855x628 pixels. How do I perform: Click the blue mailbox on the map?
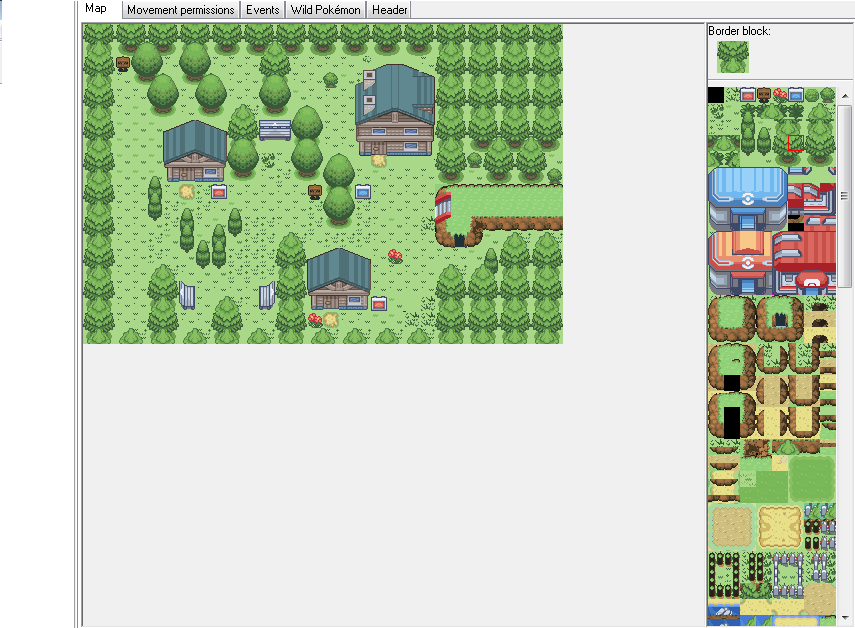pos(363,192)
